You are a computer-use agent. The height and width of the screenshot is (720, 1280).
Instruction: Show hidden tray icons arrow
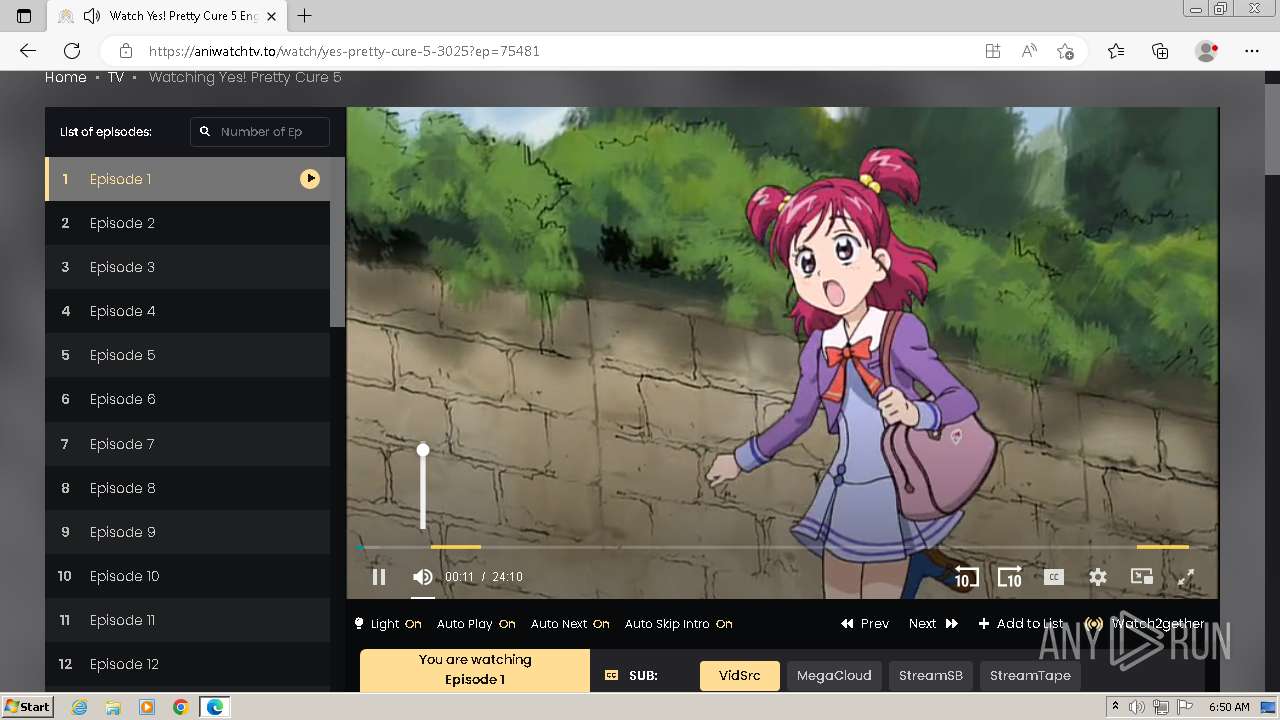click(x=1115, y=707)
